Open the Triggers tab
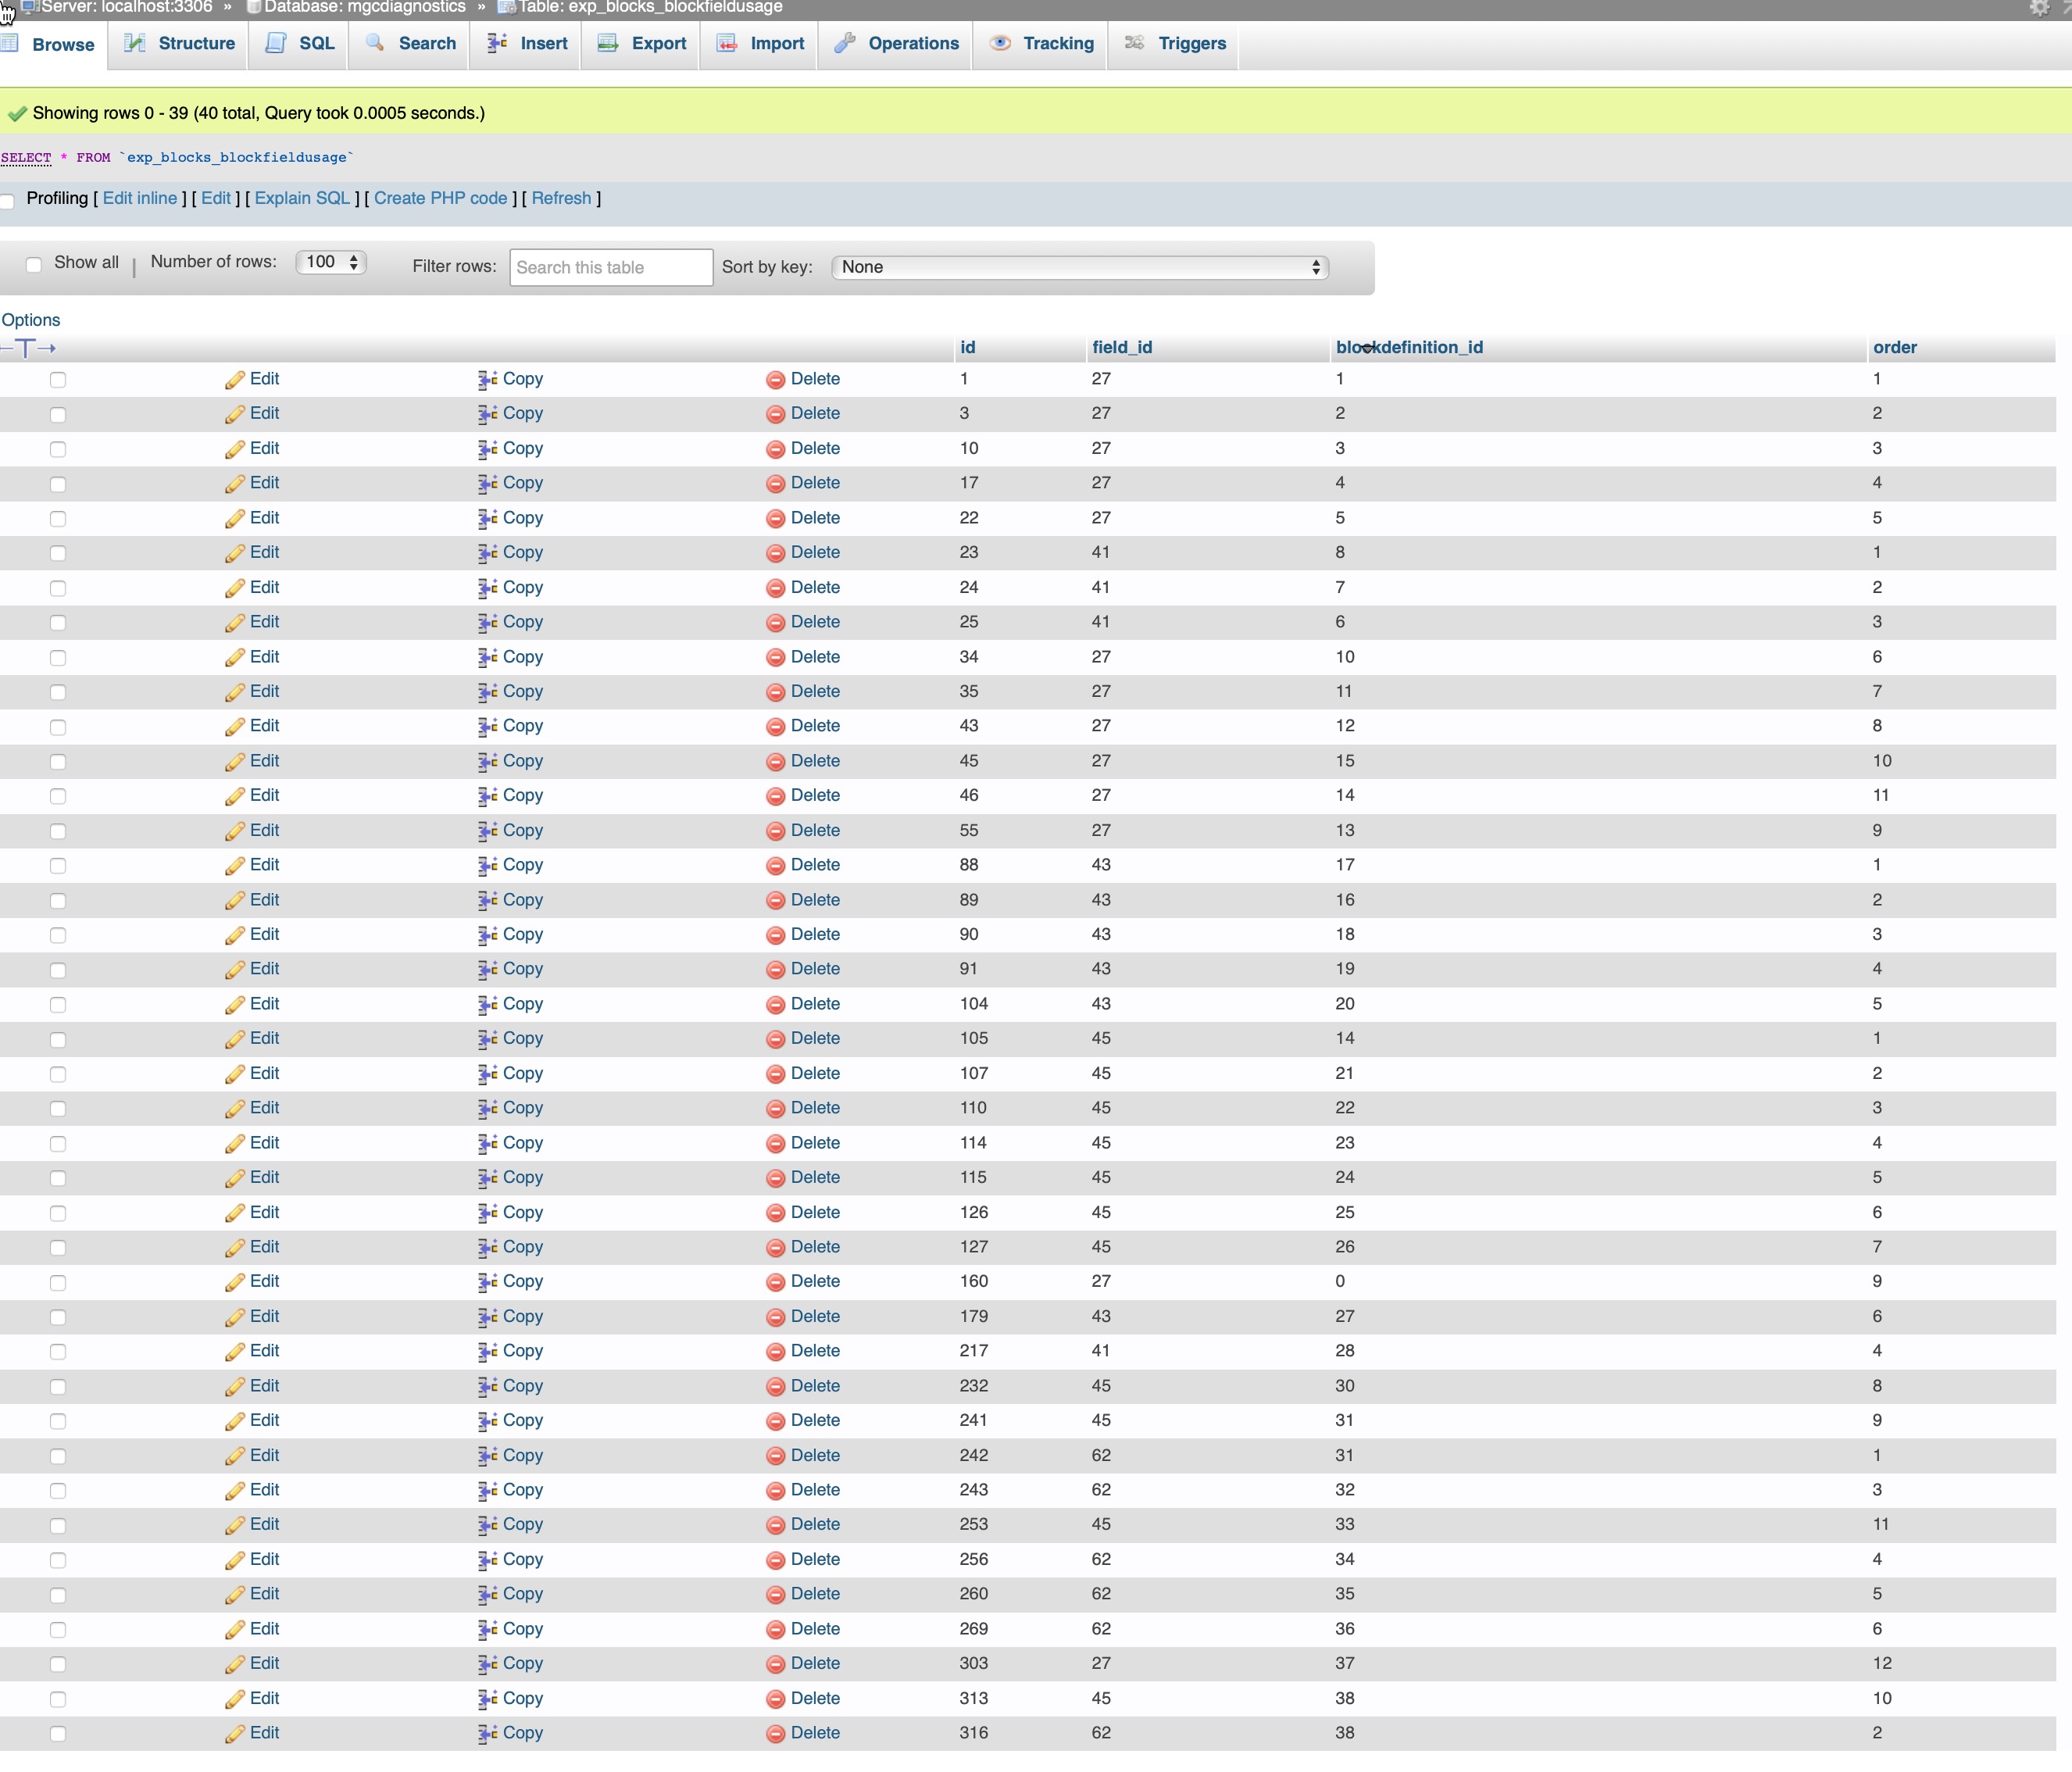 (1174, 44)
